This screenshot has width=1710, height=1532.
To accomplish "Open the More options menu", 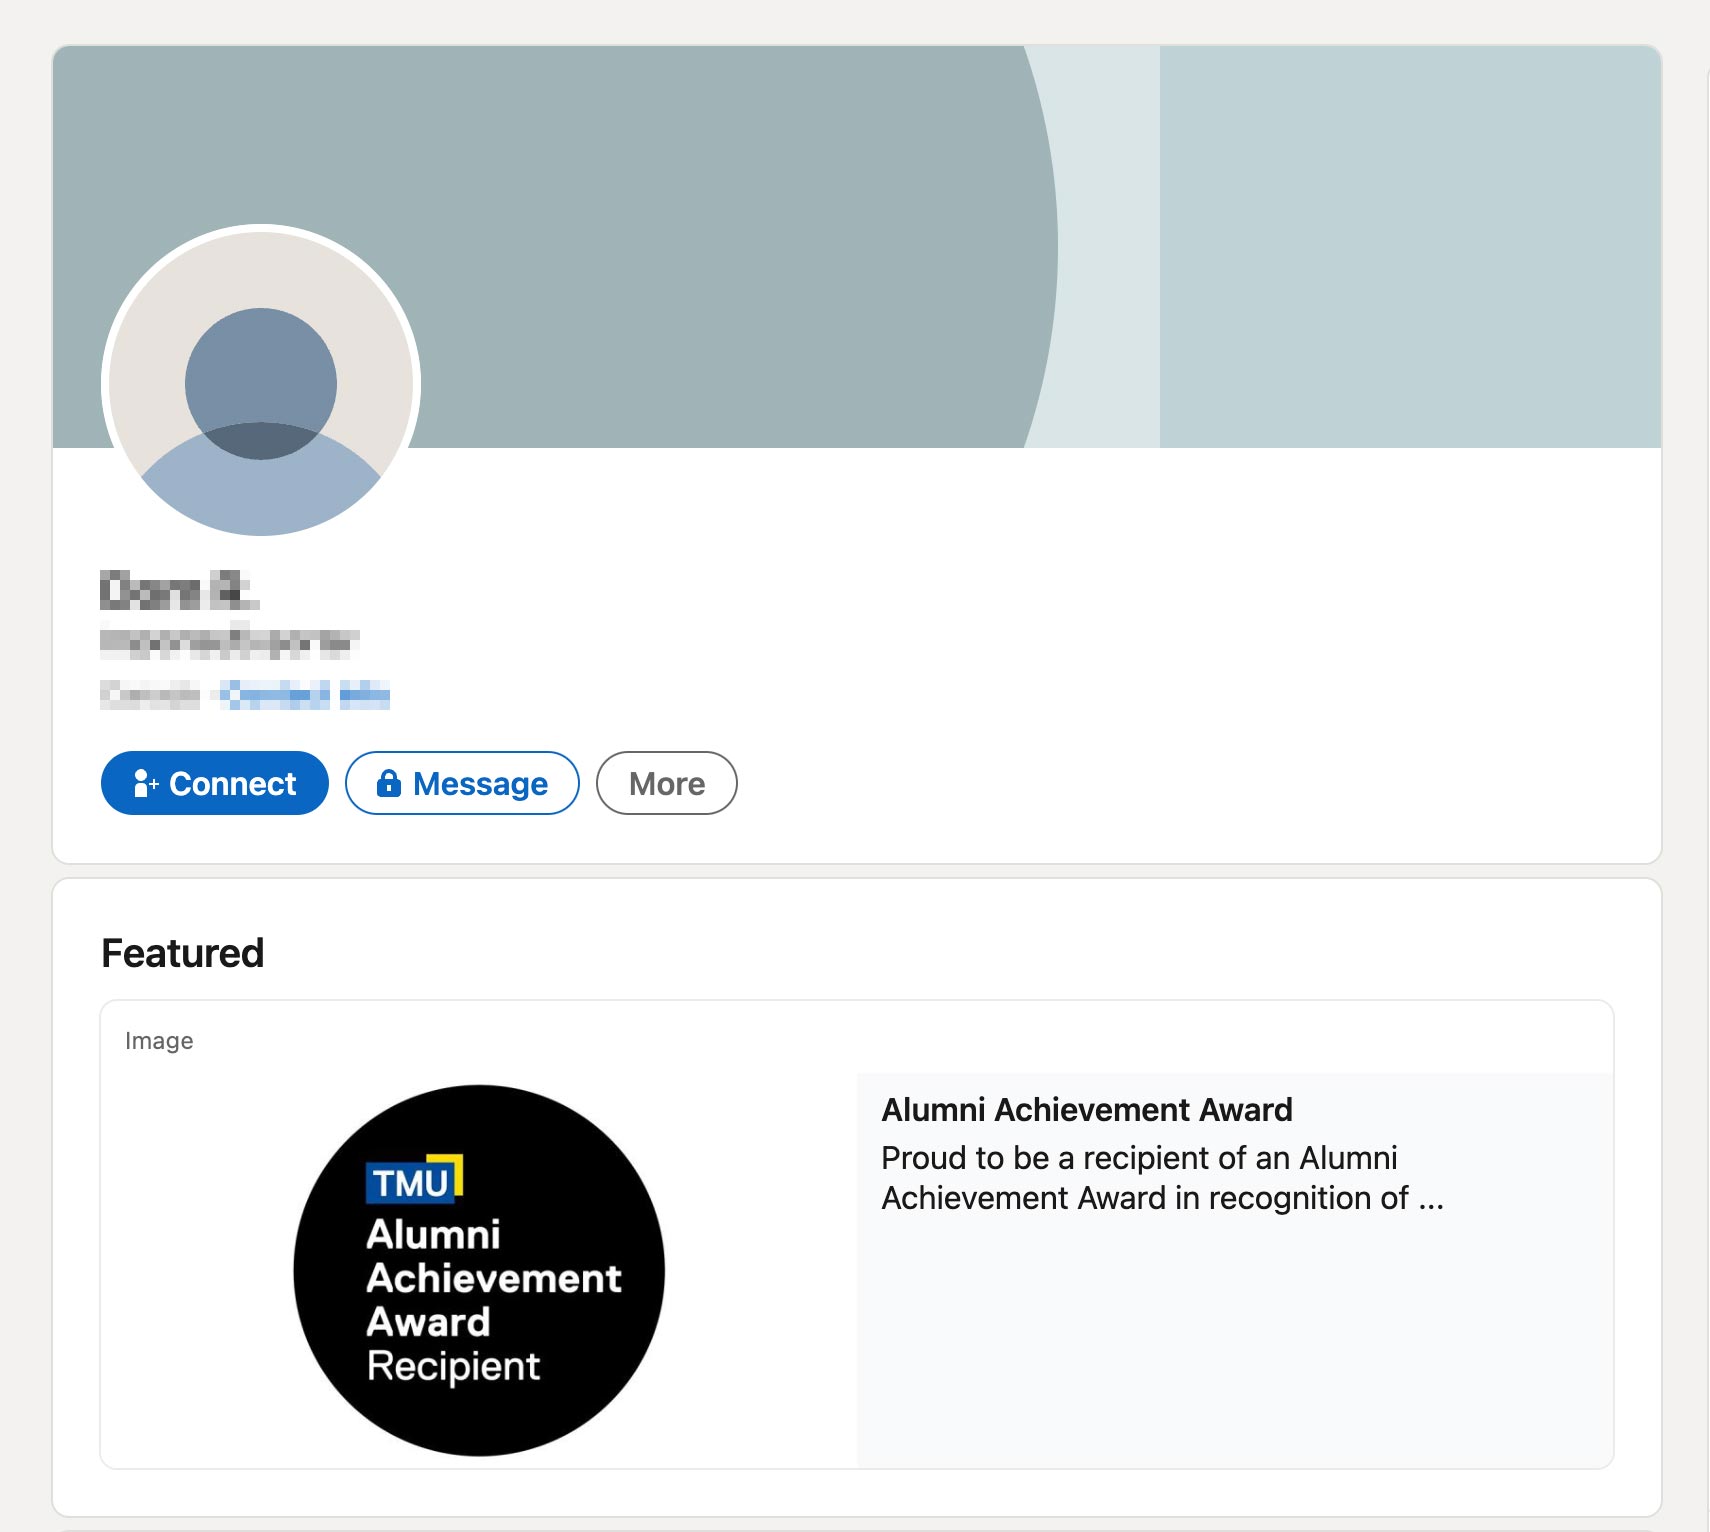I will (x=666, y=783).
